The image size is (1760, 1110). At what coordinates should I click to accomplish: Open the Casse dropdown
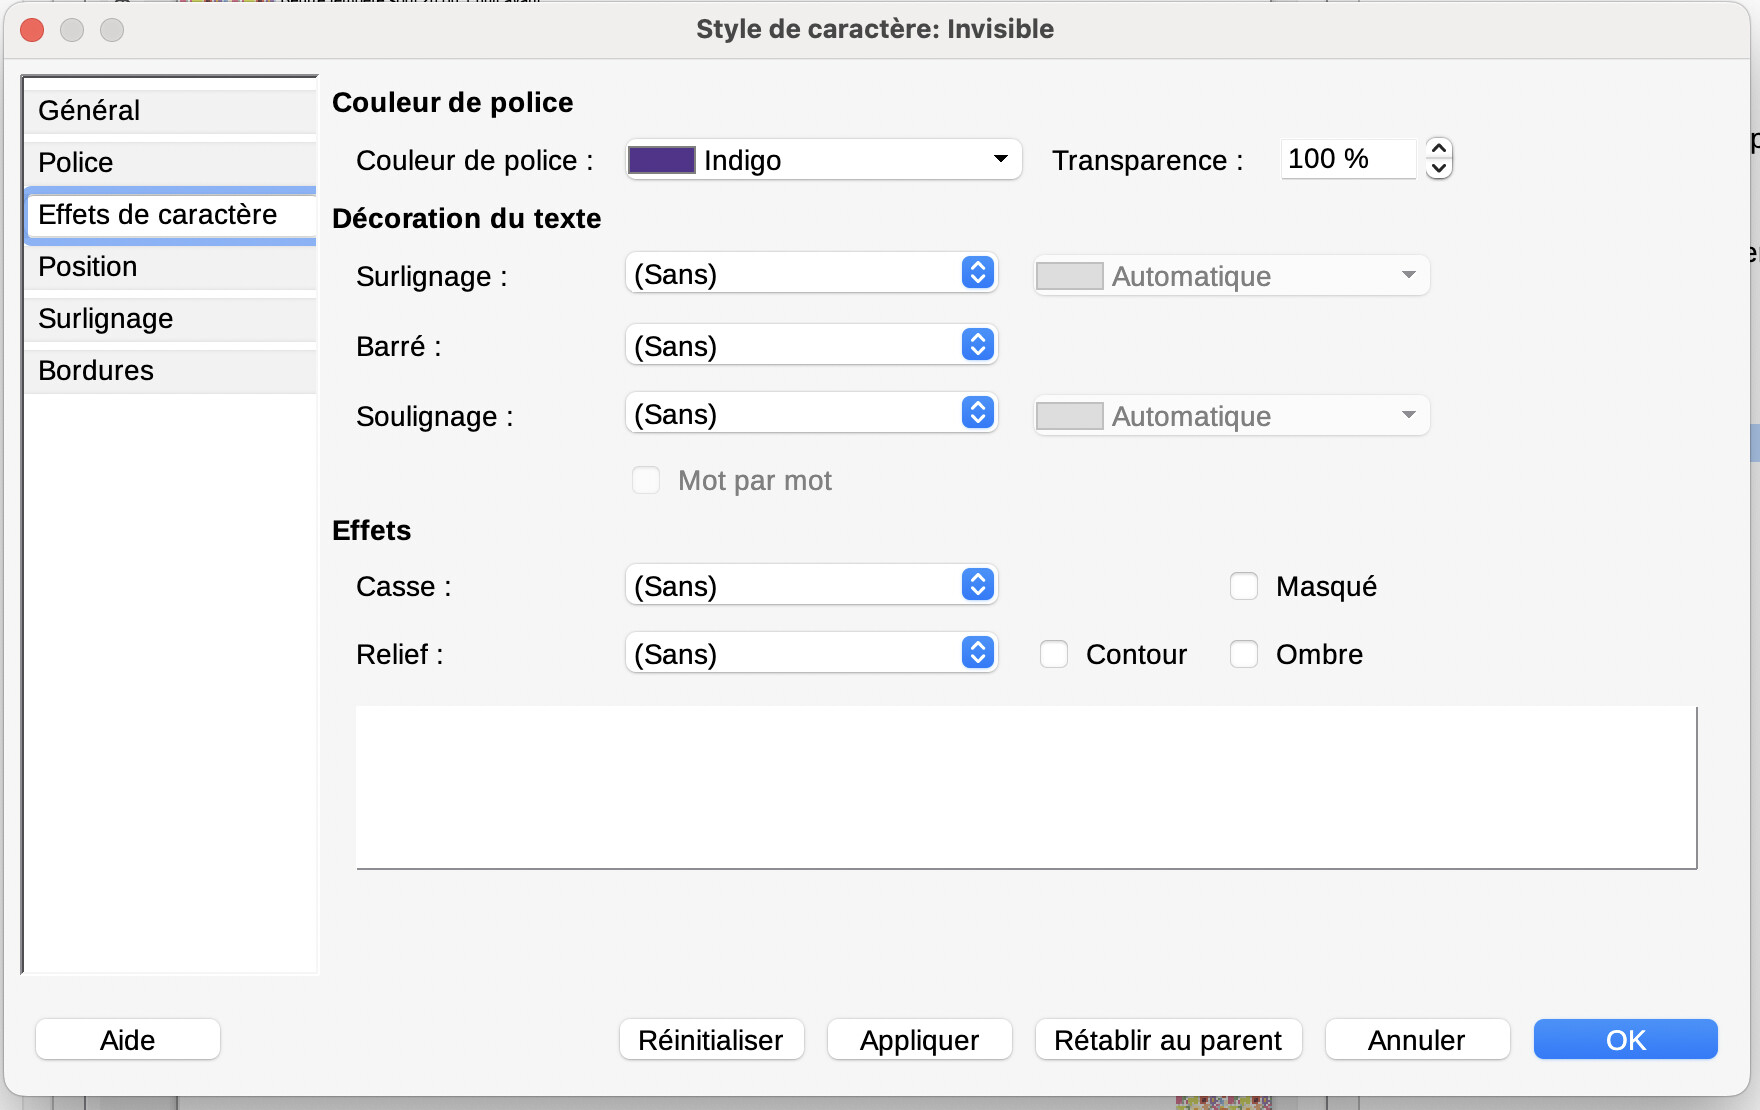pos(811,585)
